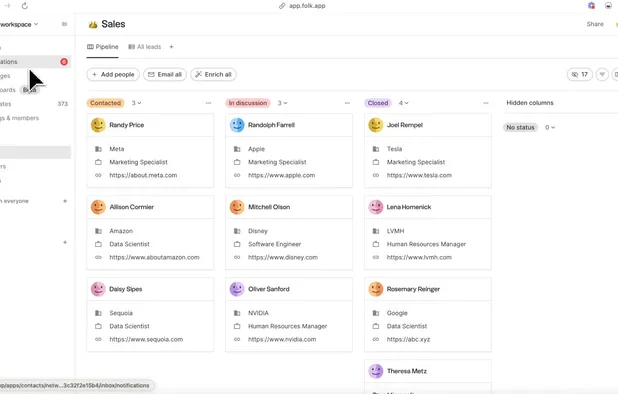Open Allison Cormier's smiley avatar
618x394 pixels.
tap(98, 207)
